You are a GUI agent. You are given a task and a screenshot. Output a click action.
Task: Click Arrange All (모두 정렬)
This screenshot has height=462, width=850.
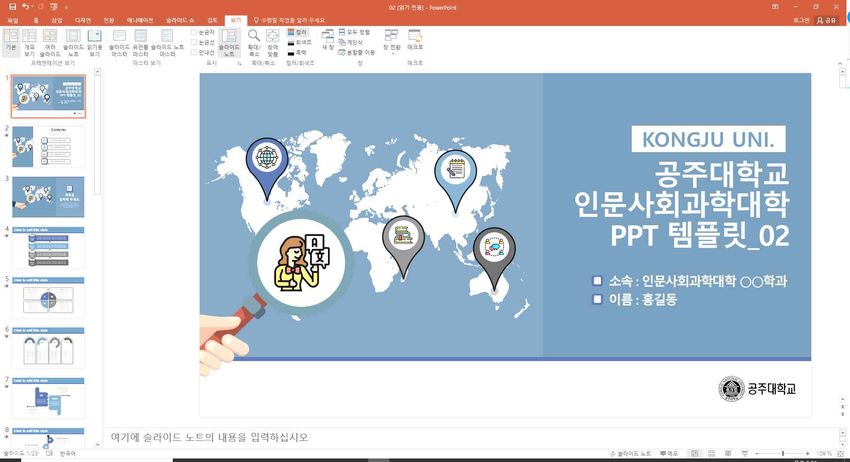(354, 33)
